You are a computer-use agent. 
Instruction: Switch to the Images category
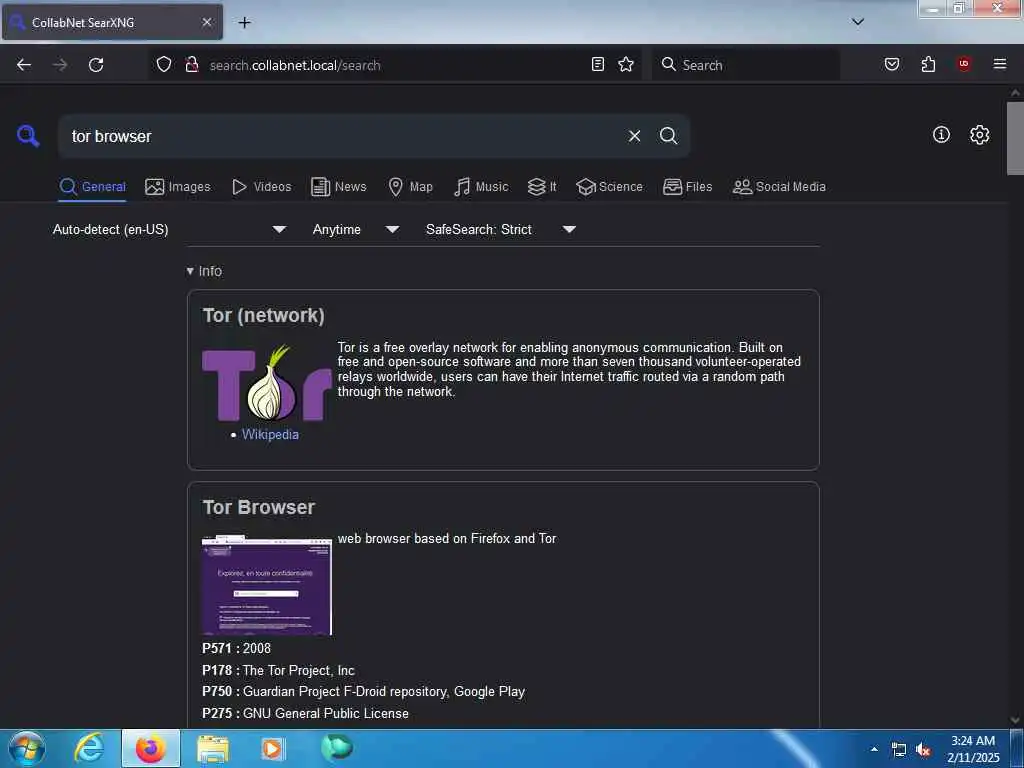point(178,187)
